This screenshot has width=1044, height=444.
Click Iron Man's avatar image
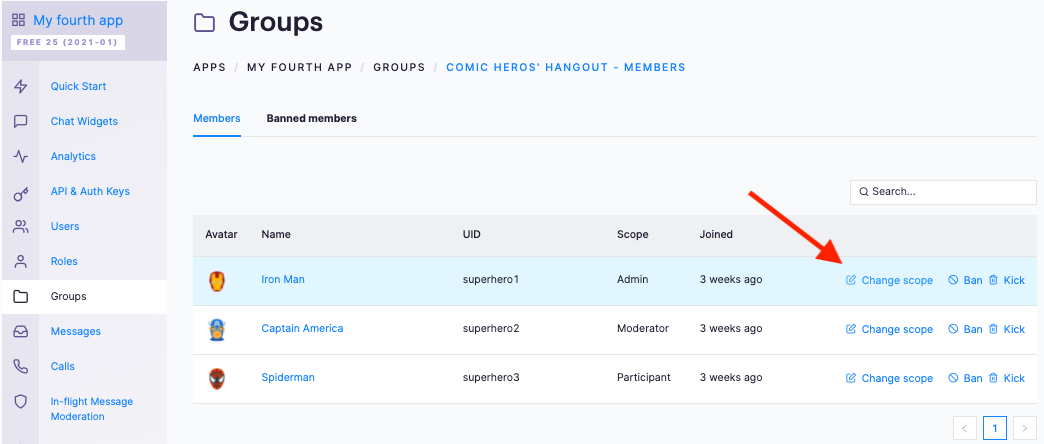[x=217, y=280]
